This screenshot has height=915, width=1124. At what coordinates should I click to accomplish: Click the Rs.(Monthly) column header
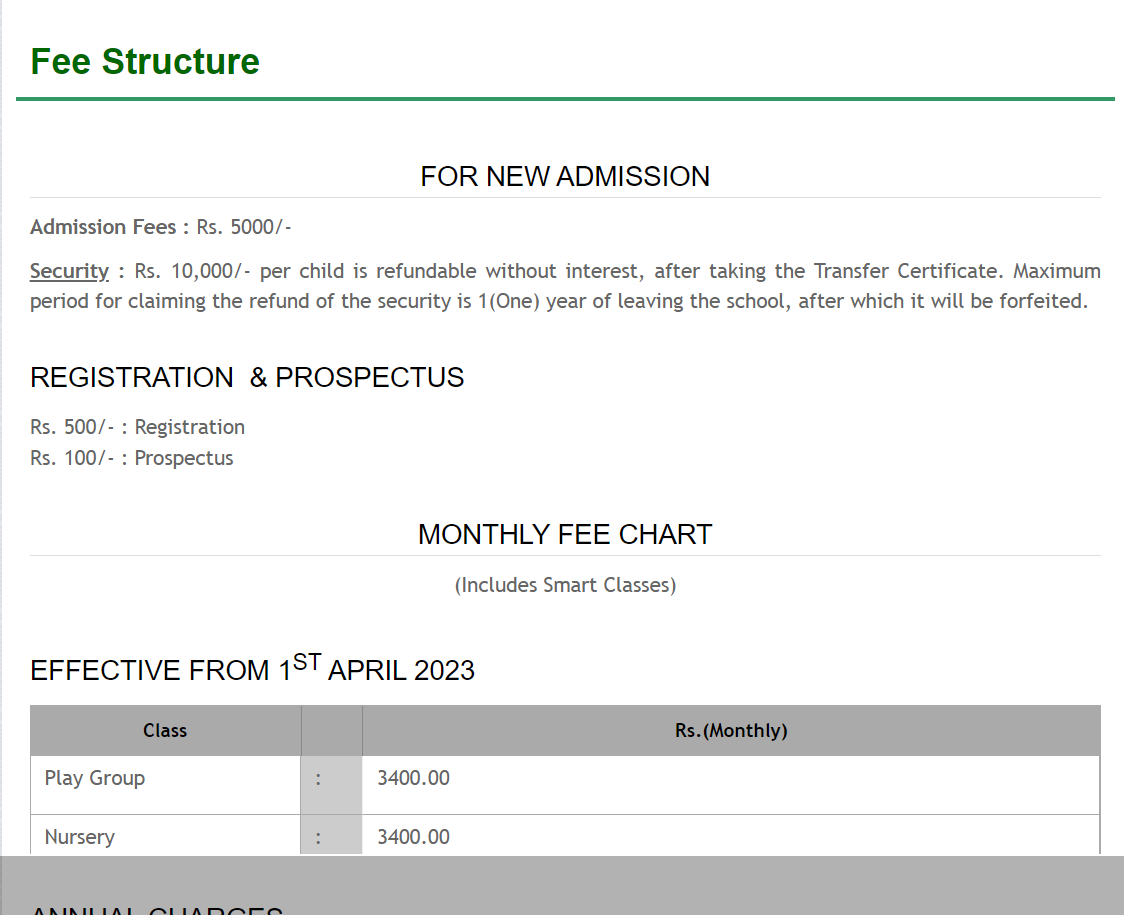coord(731,731)
